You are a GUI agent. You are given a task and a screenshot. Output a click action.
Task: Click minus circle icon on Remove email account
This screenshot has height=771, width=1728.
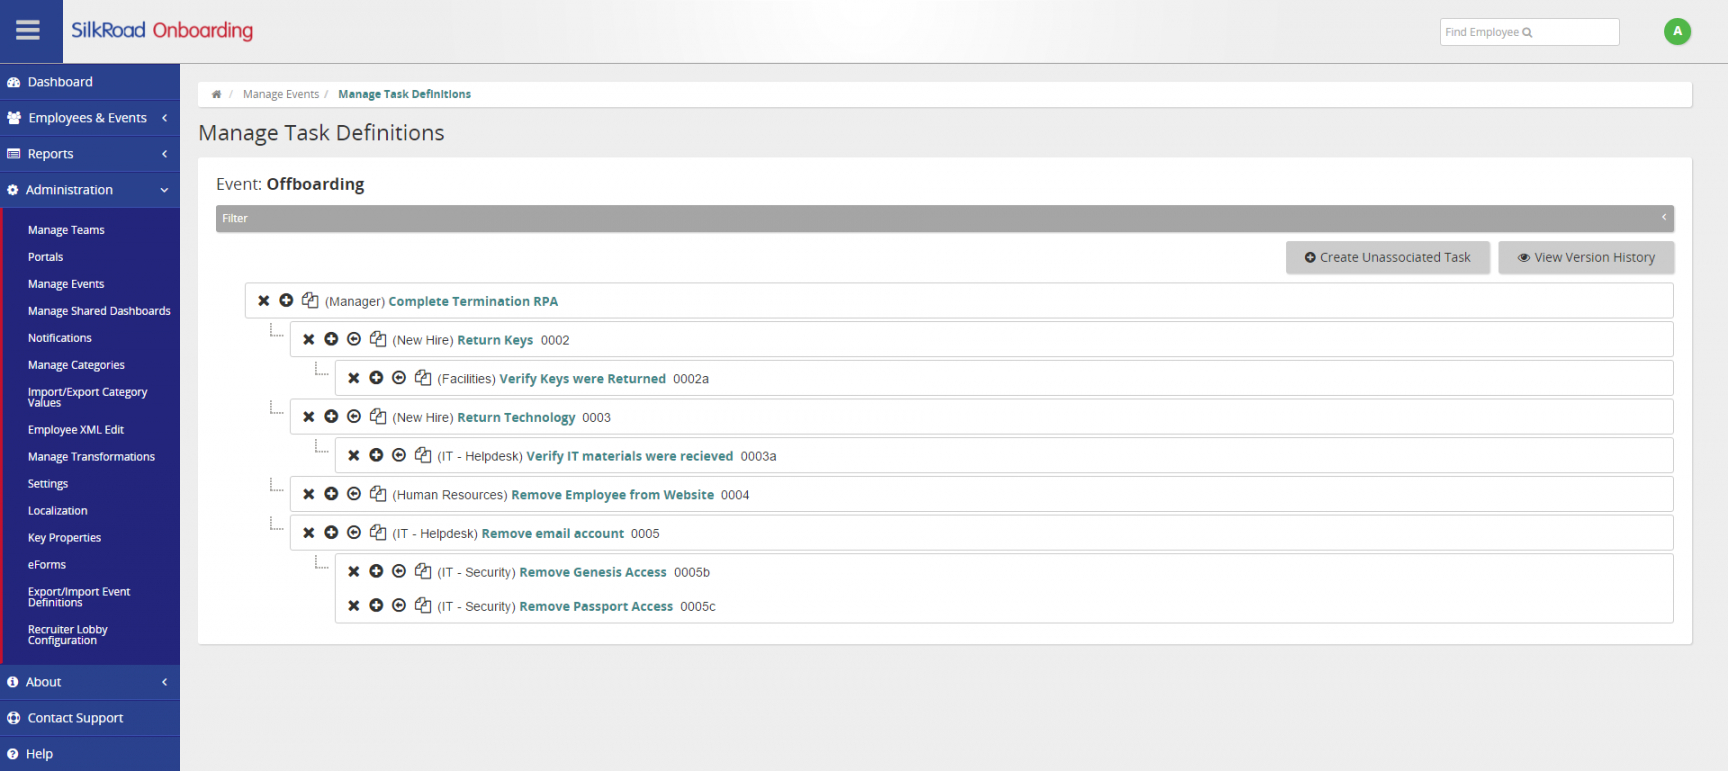point(354,533)
